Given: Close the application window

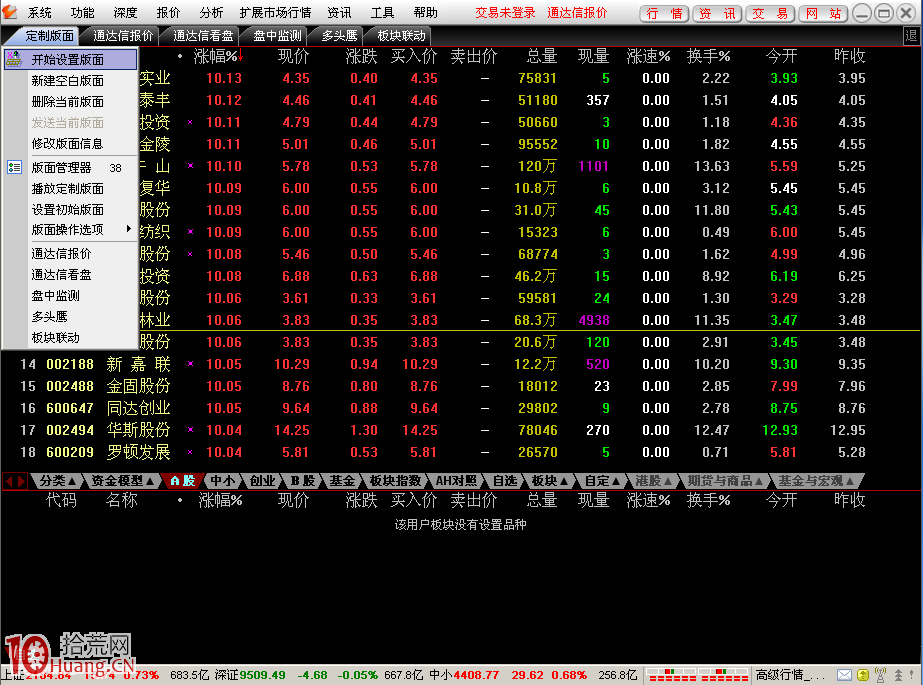Looking at the screenshot, I should pos(906,13).
